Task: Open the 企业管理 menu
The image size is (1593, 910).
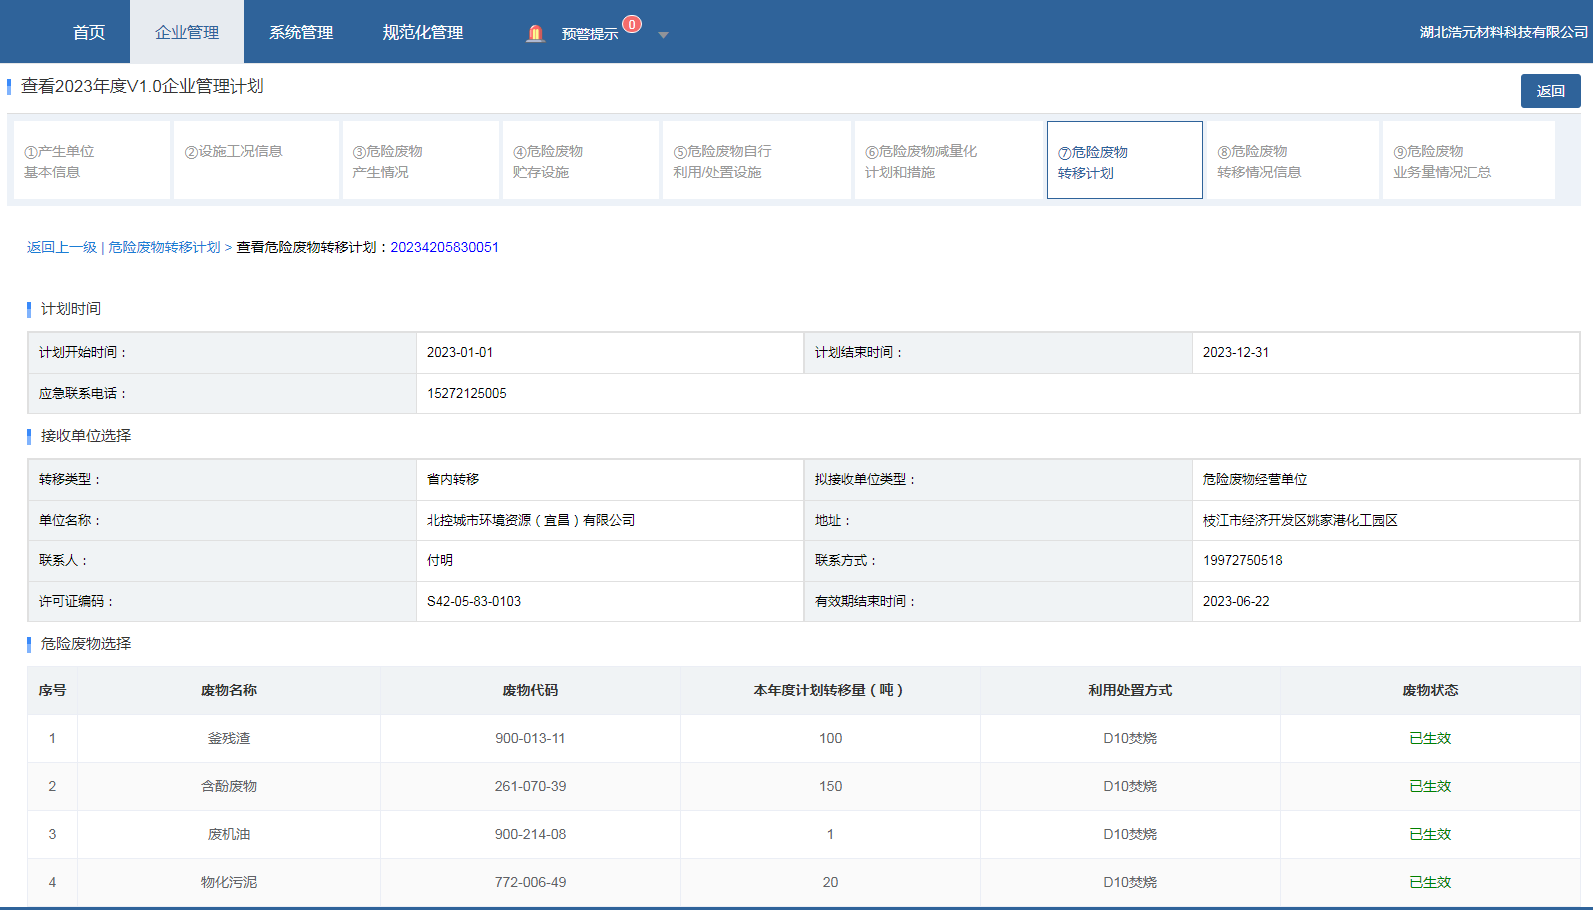Action: point(187,32)
